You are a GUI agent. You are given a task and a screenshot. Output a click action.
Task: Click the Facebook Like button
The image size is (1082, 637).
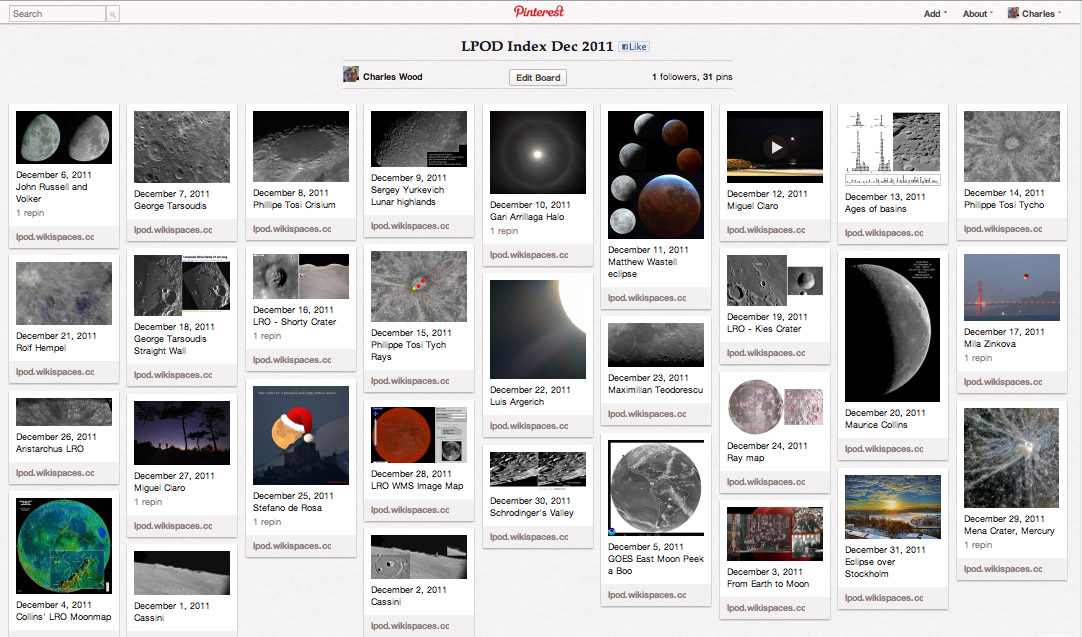[x=634, y=47]
